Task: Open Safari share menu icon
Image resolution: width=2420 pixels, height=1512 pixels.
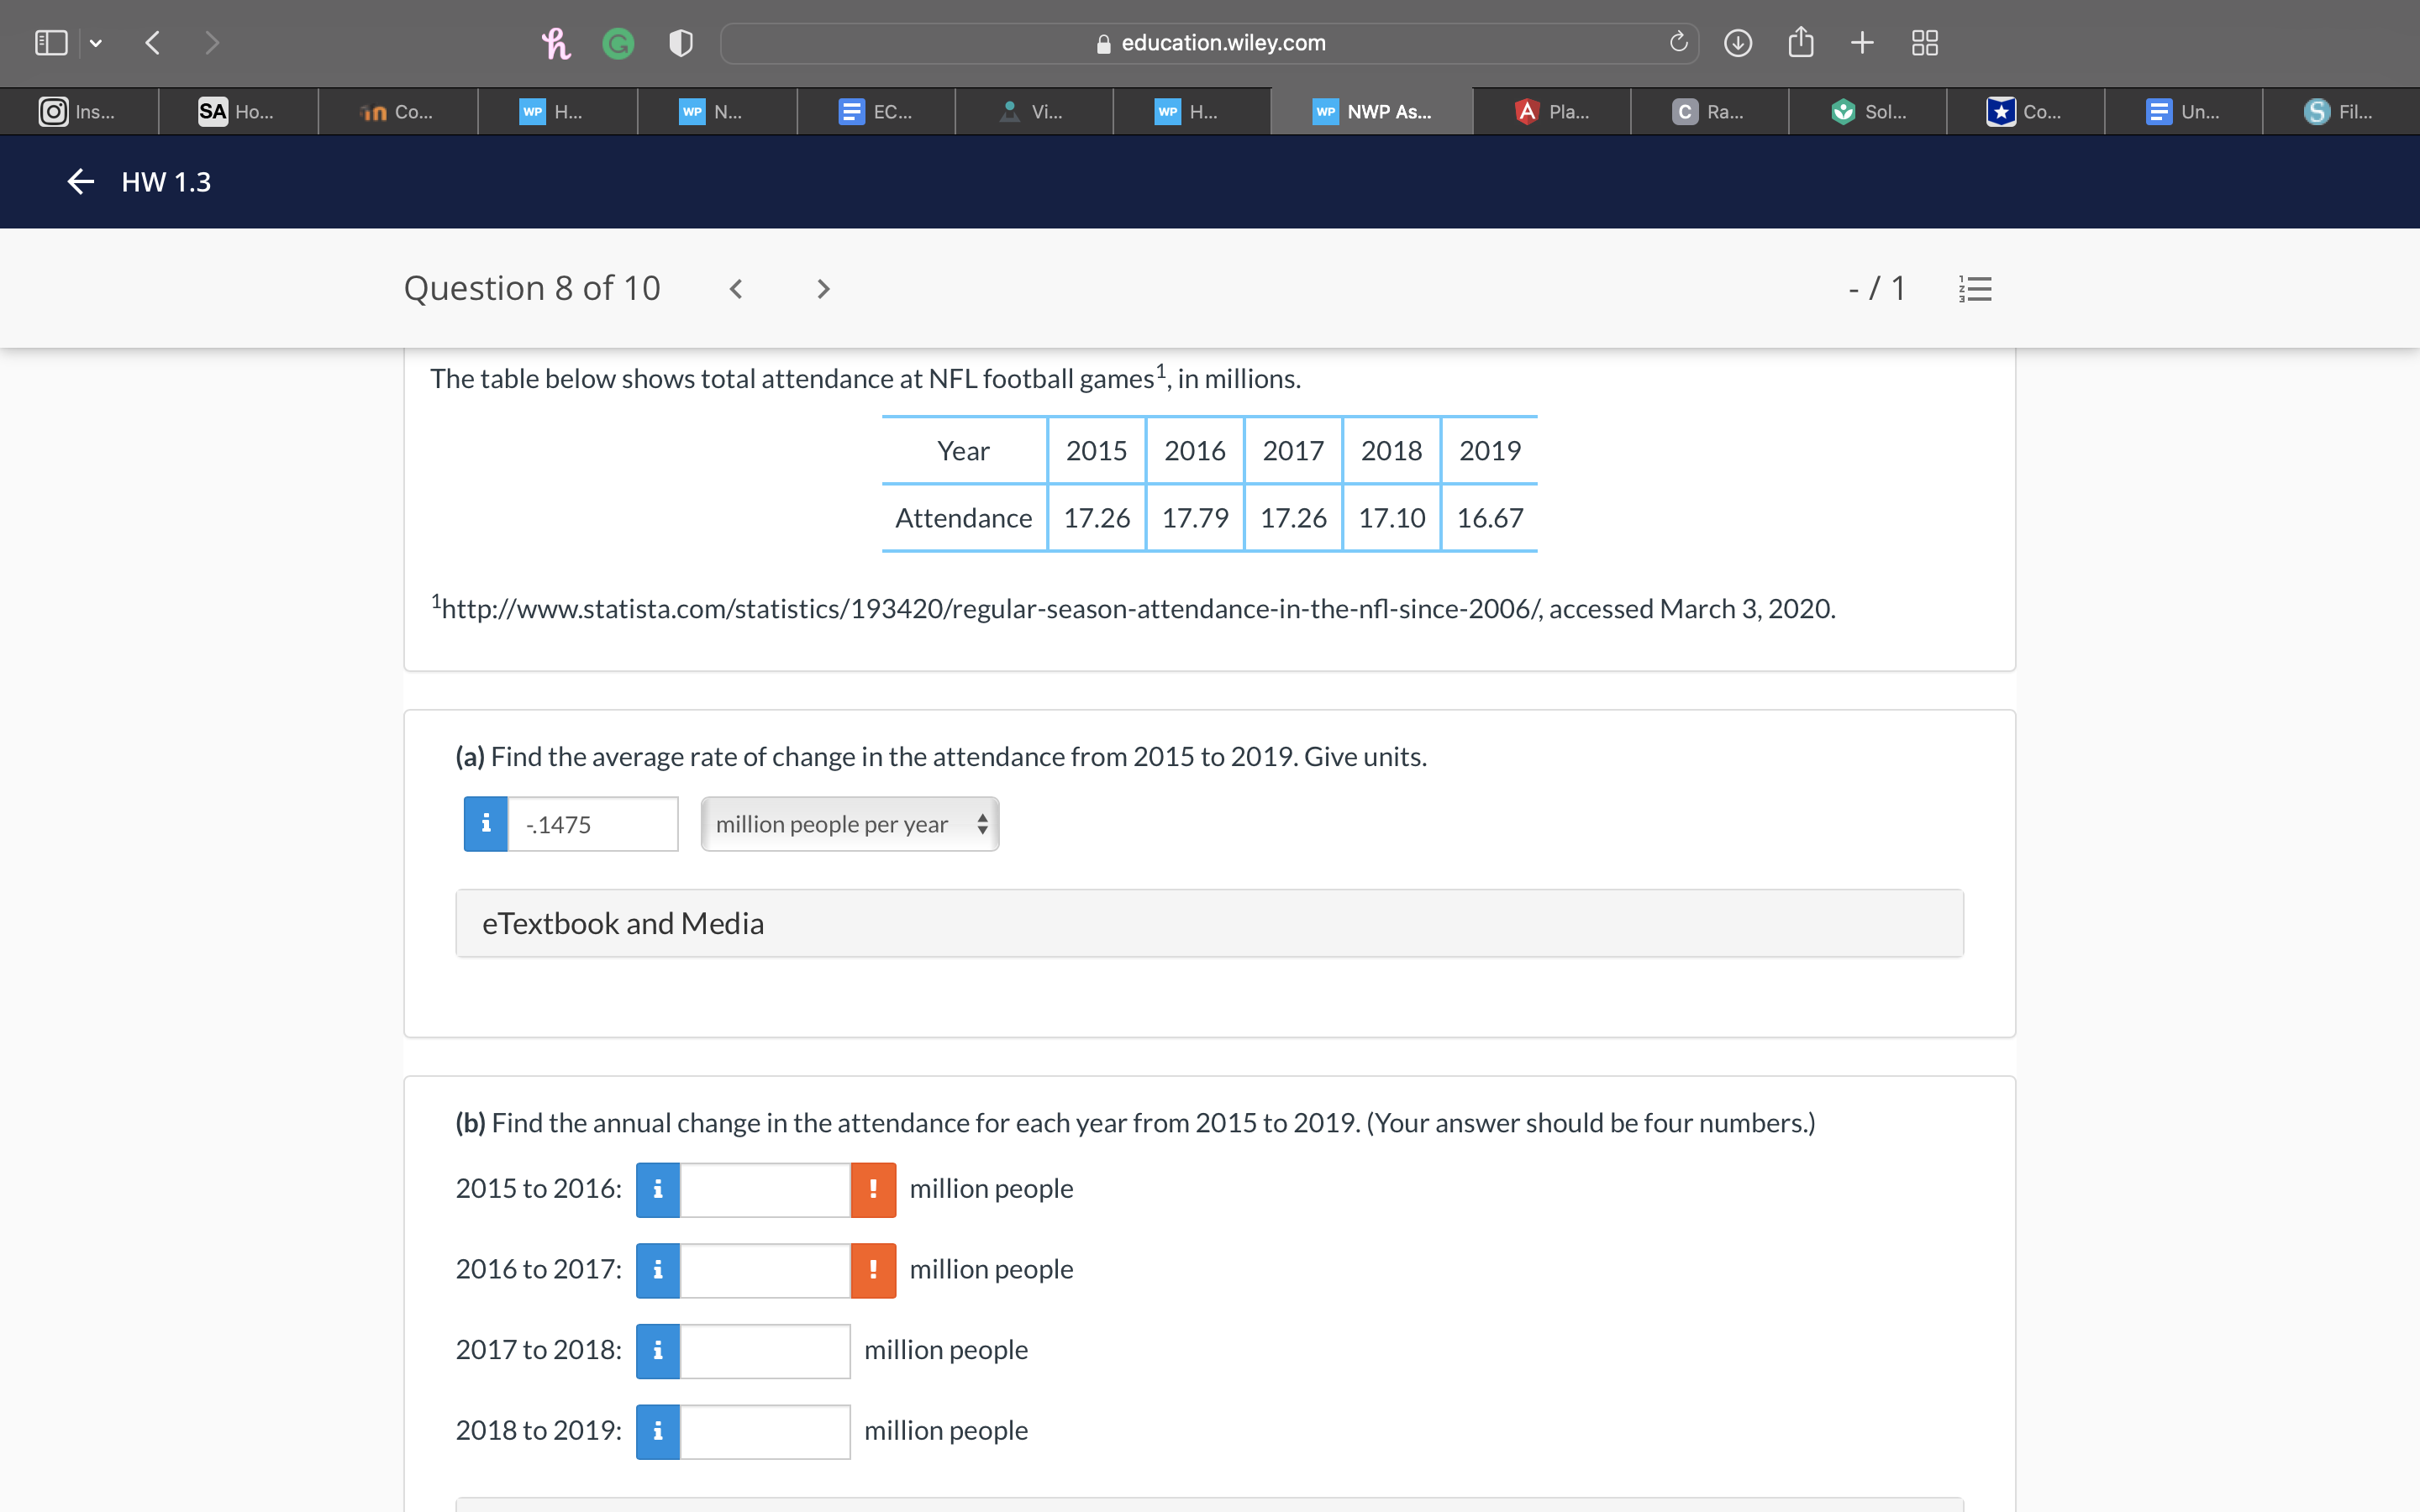Action: tap(1800, 43)
